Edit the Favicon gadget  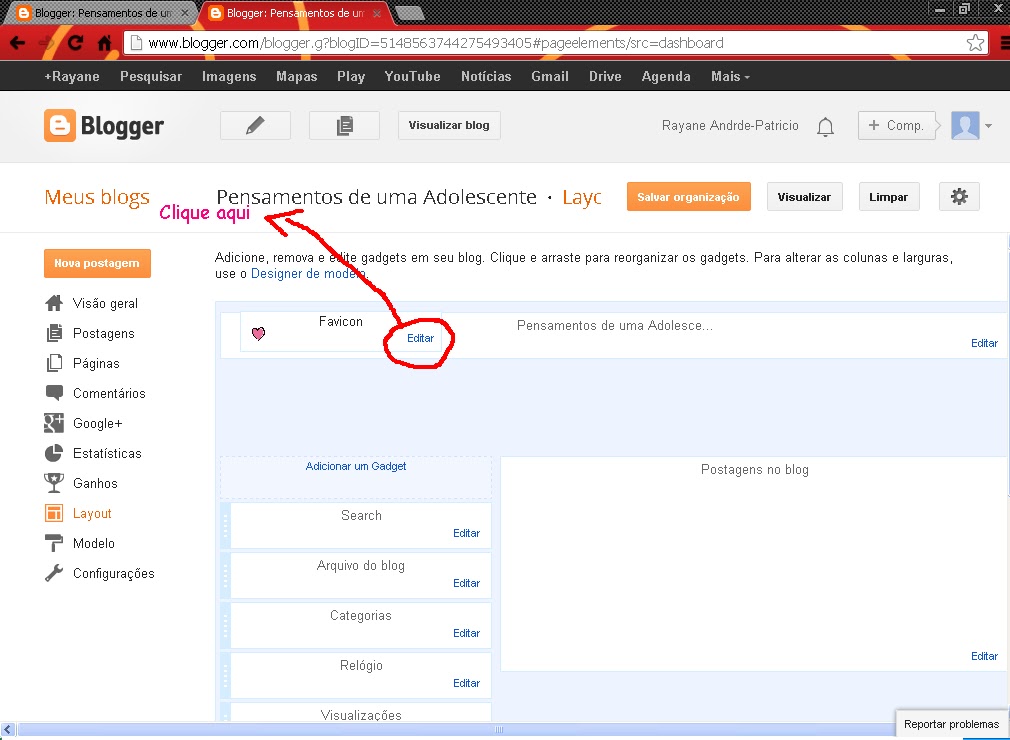pos(421,338)
